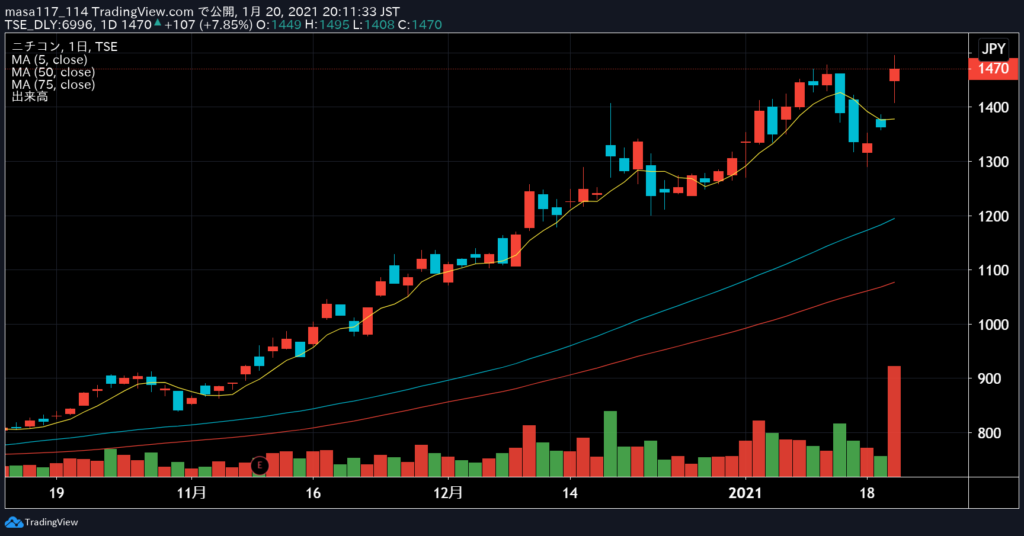Screen dimensions: 1024x536
Task: Click the masa117_114 publisher name in the header
Action: (46, 12)
